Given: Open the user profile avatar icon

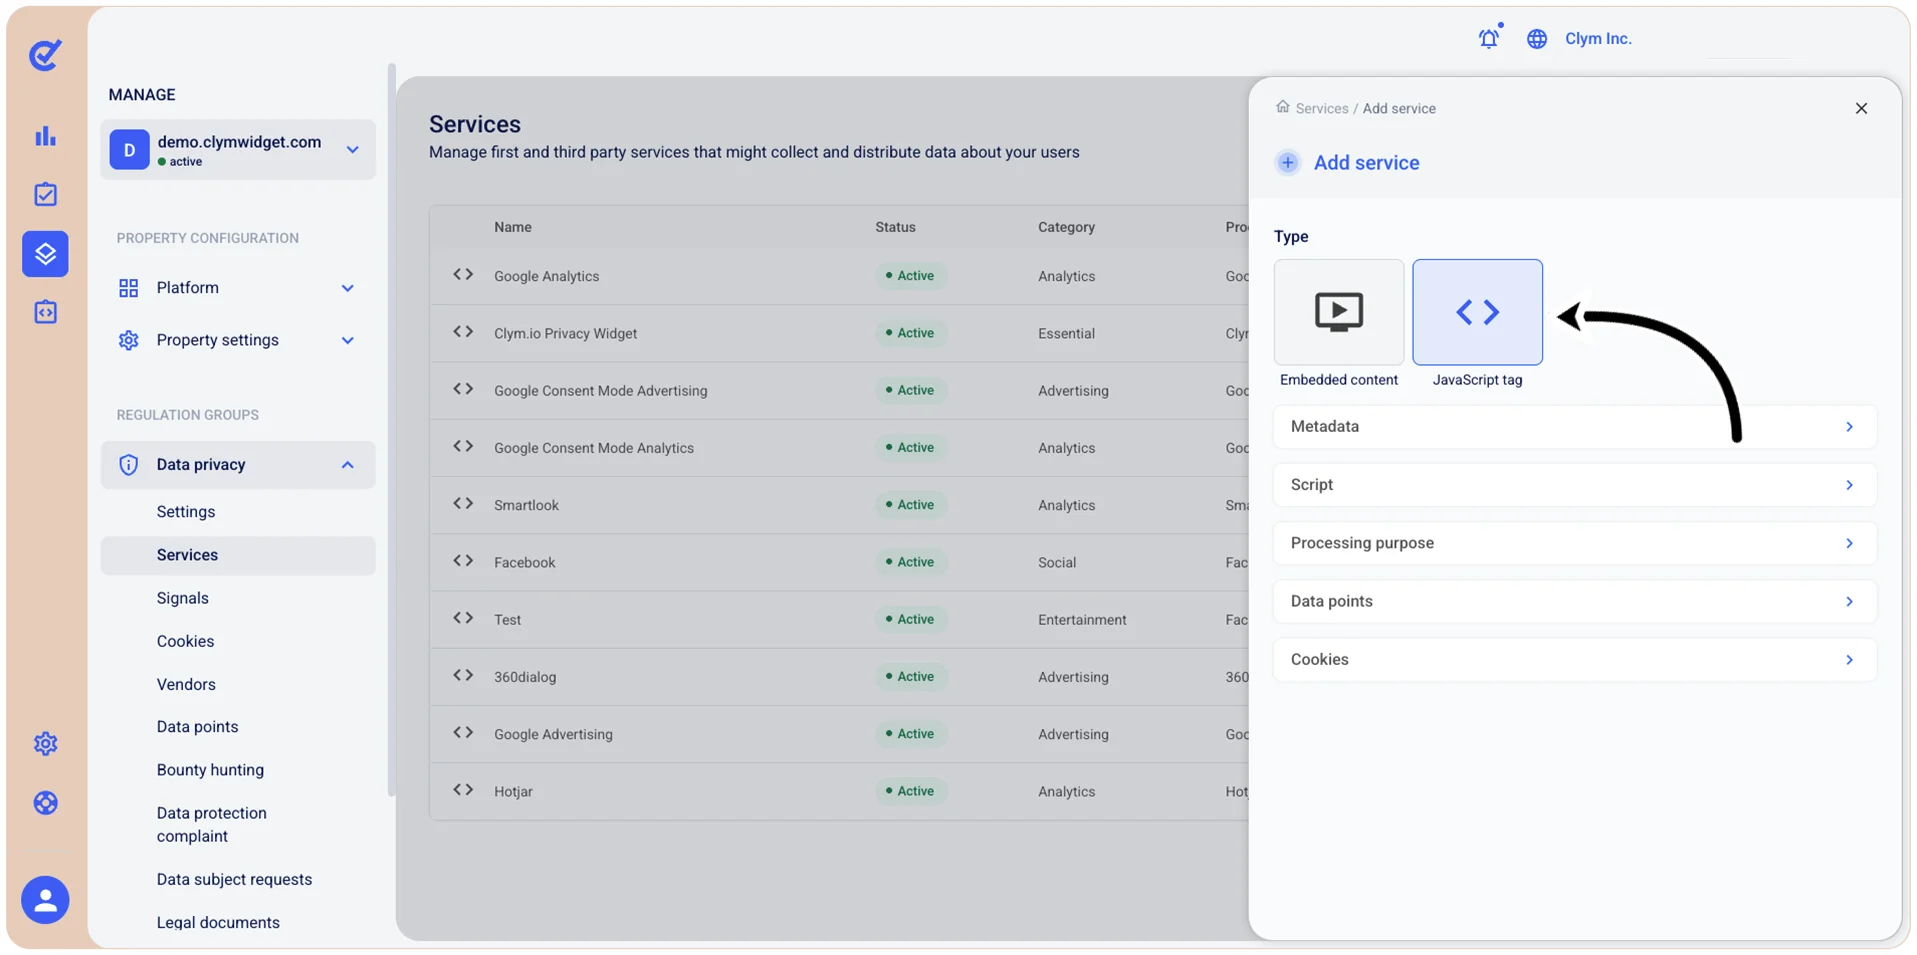Looking at the screenshot, I should pos(45,900).
